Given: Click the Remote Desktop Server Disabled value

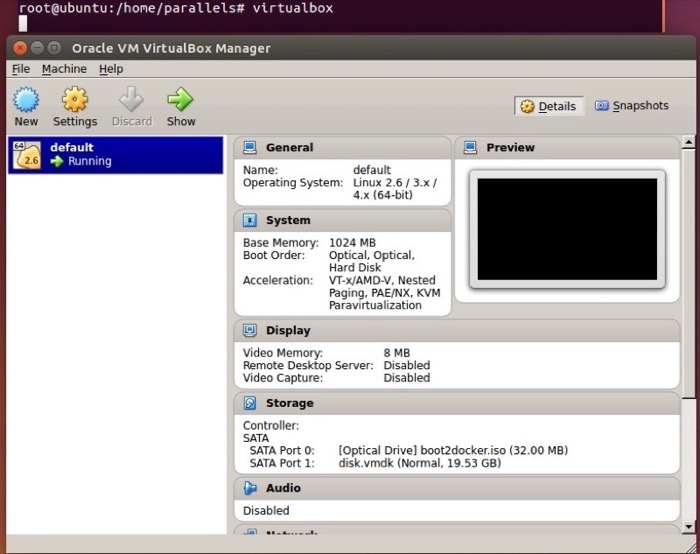Looking at the screenshot, I should [407, 366].
